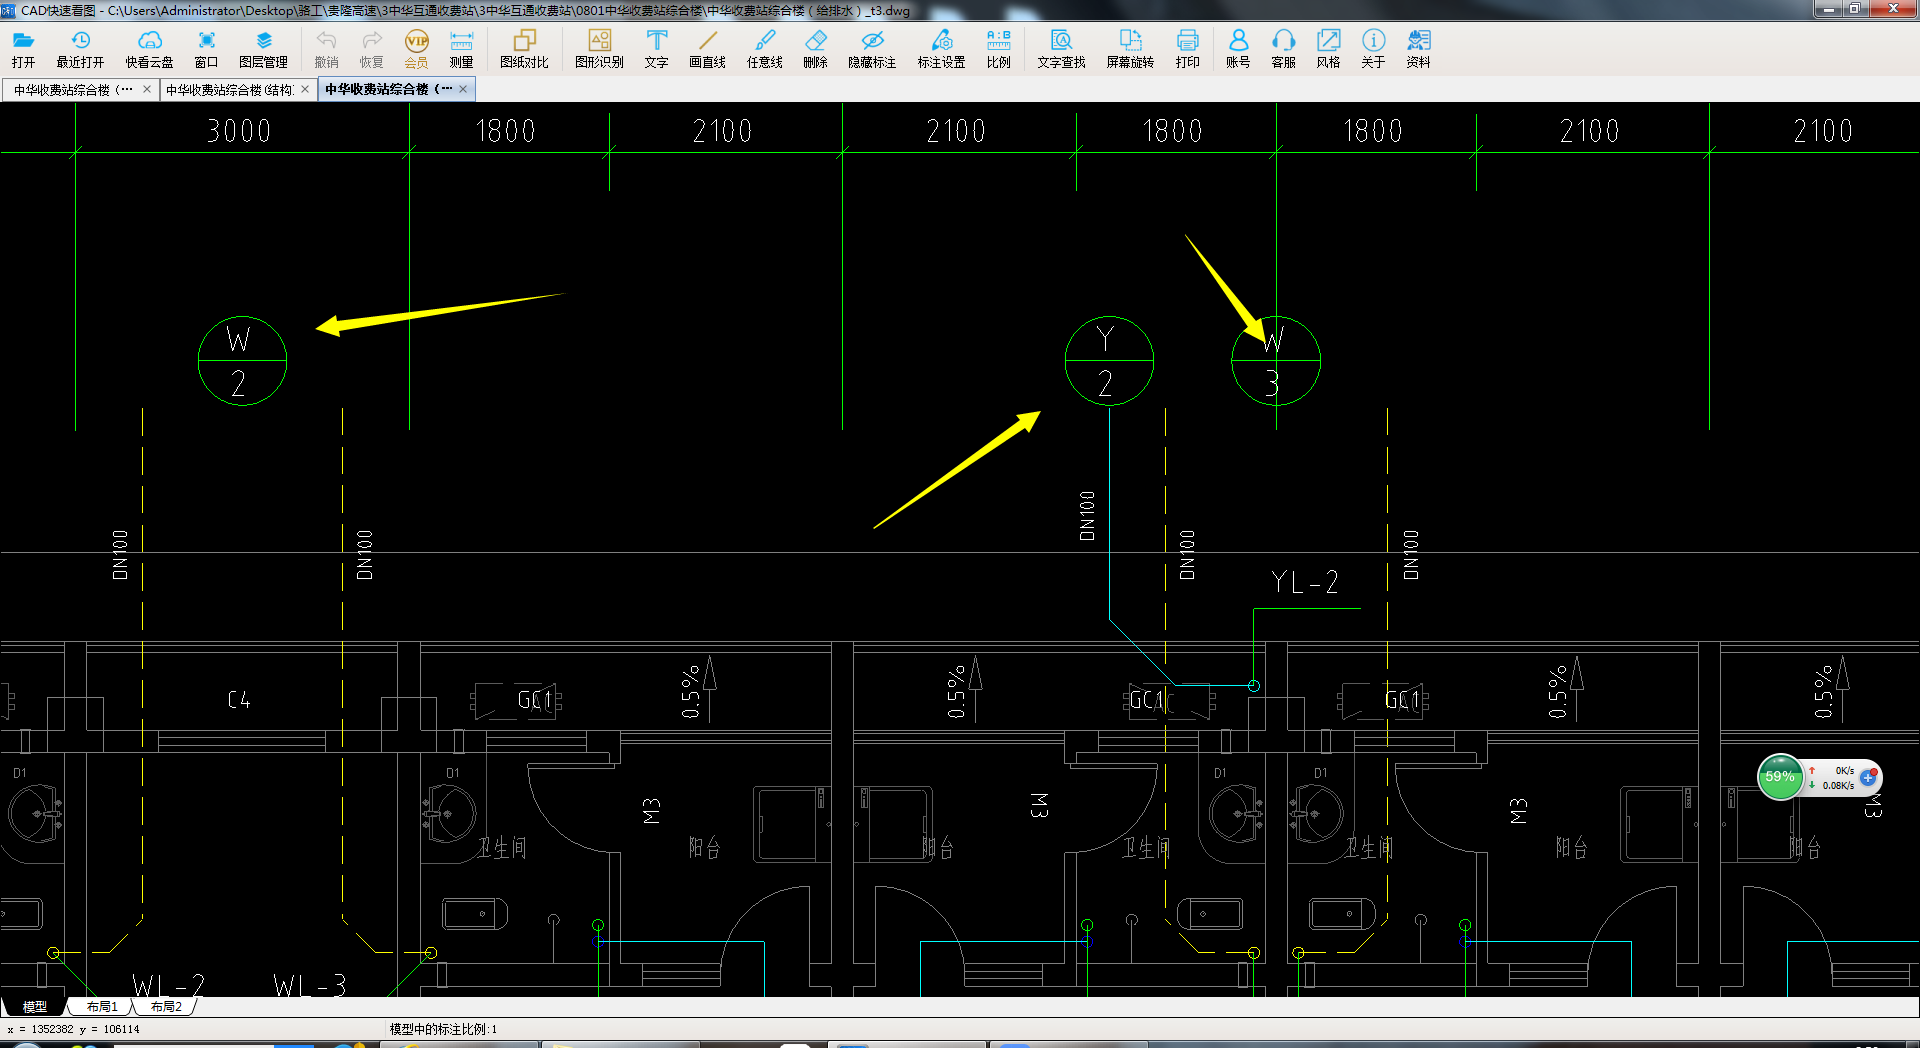Open the 关于 about dialog
This screenshot has height=1048, width=1920.
point(1373,49)
